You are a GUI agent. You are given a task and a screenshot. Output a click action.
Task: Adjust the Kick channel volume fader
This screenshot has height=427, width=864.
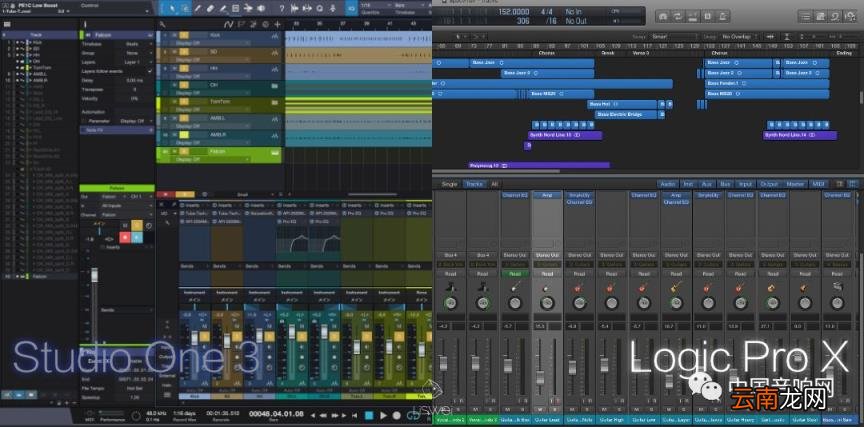(195, 339)
